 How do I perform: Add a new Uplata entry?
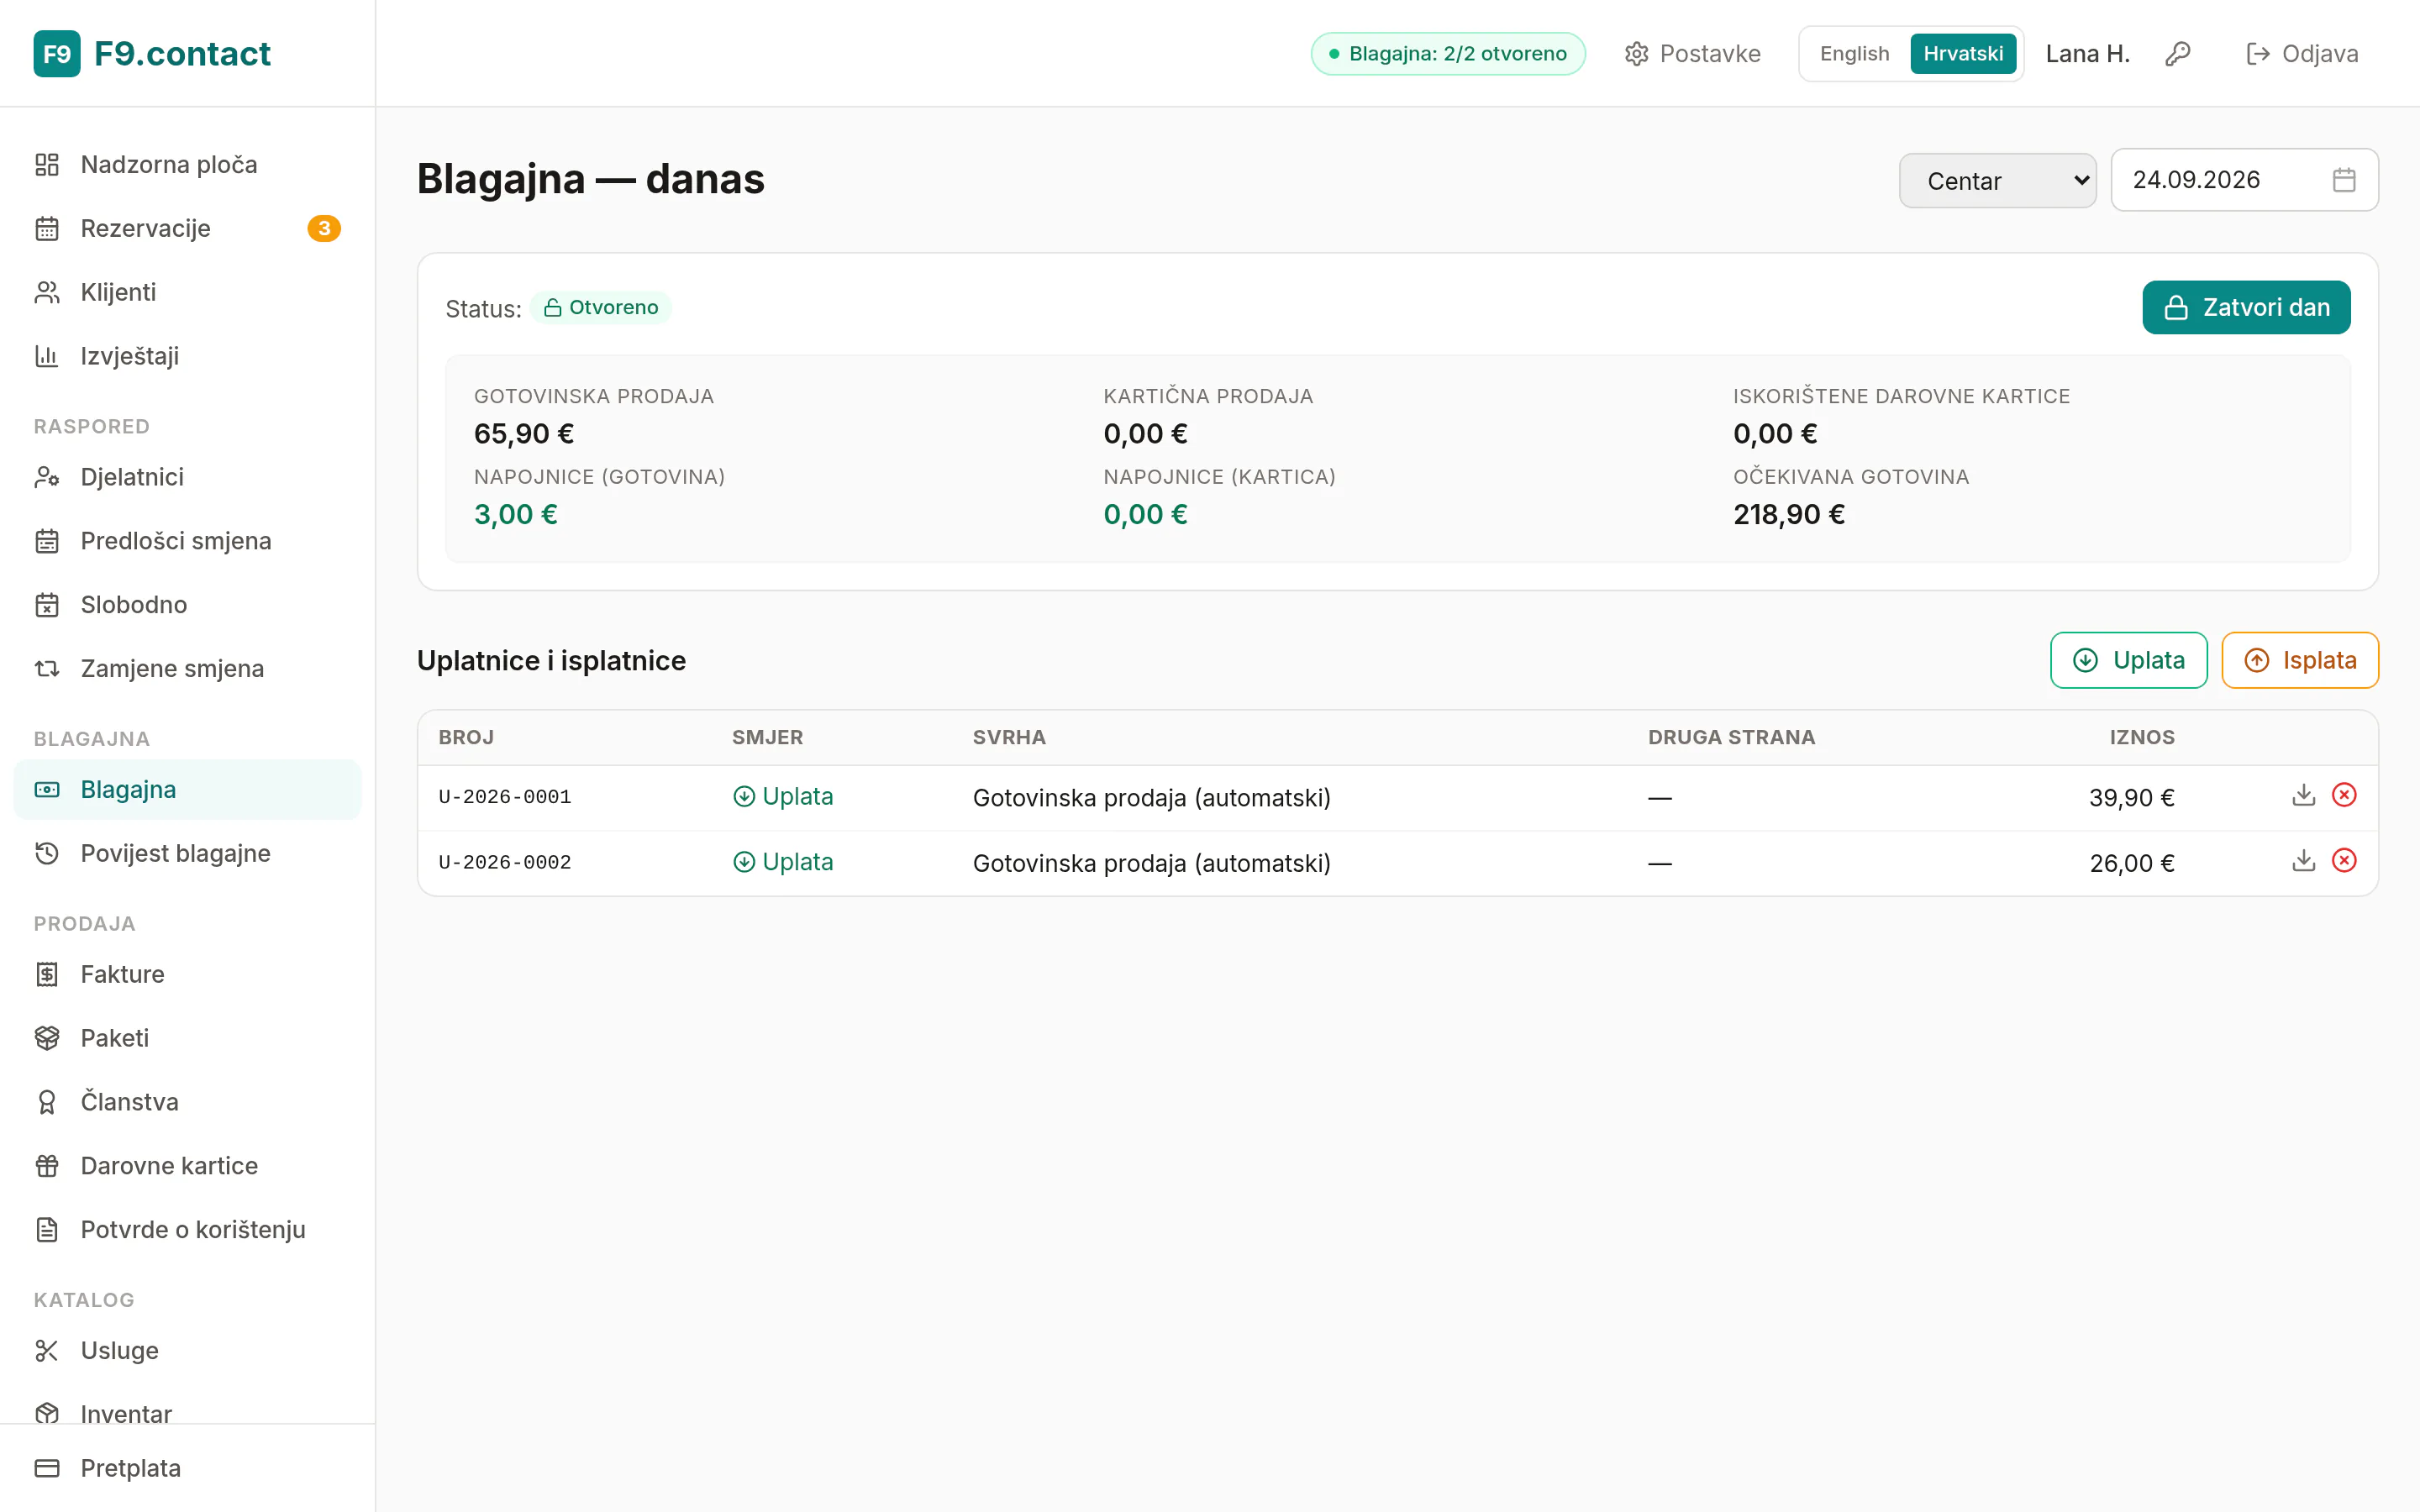(2128, 661)
